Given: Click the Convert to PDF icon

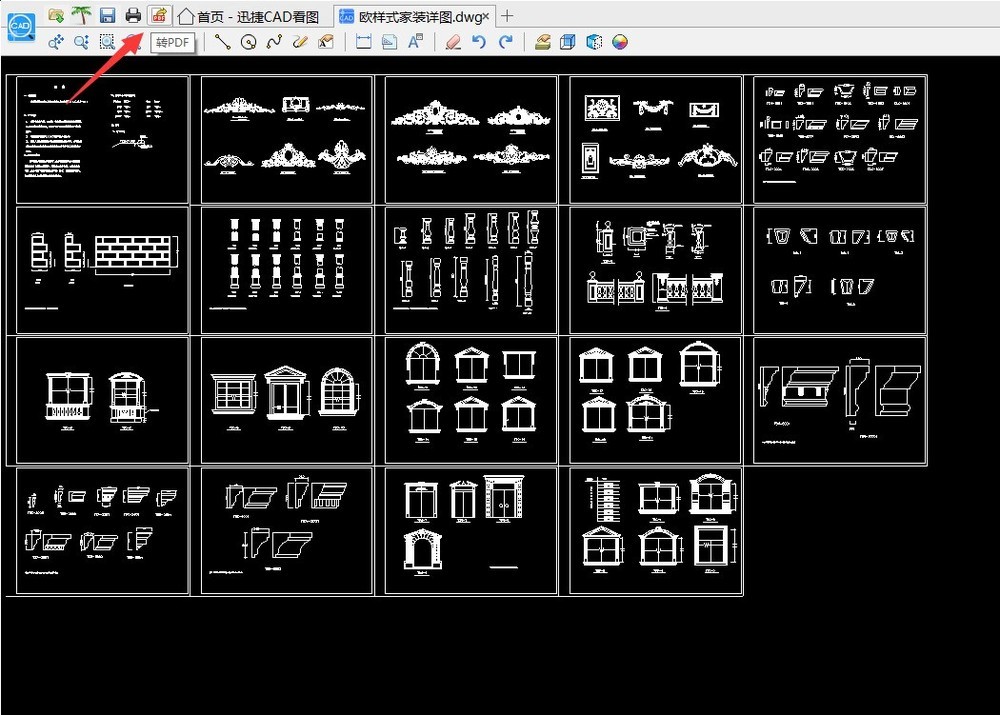Looking at the screenshot, I should coord(159,15).
